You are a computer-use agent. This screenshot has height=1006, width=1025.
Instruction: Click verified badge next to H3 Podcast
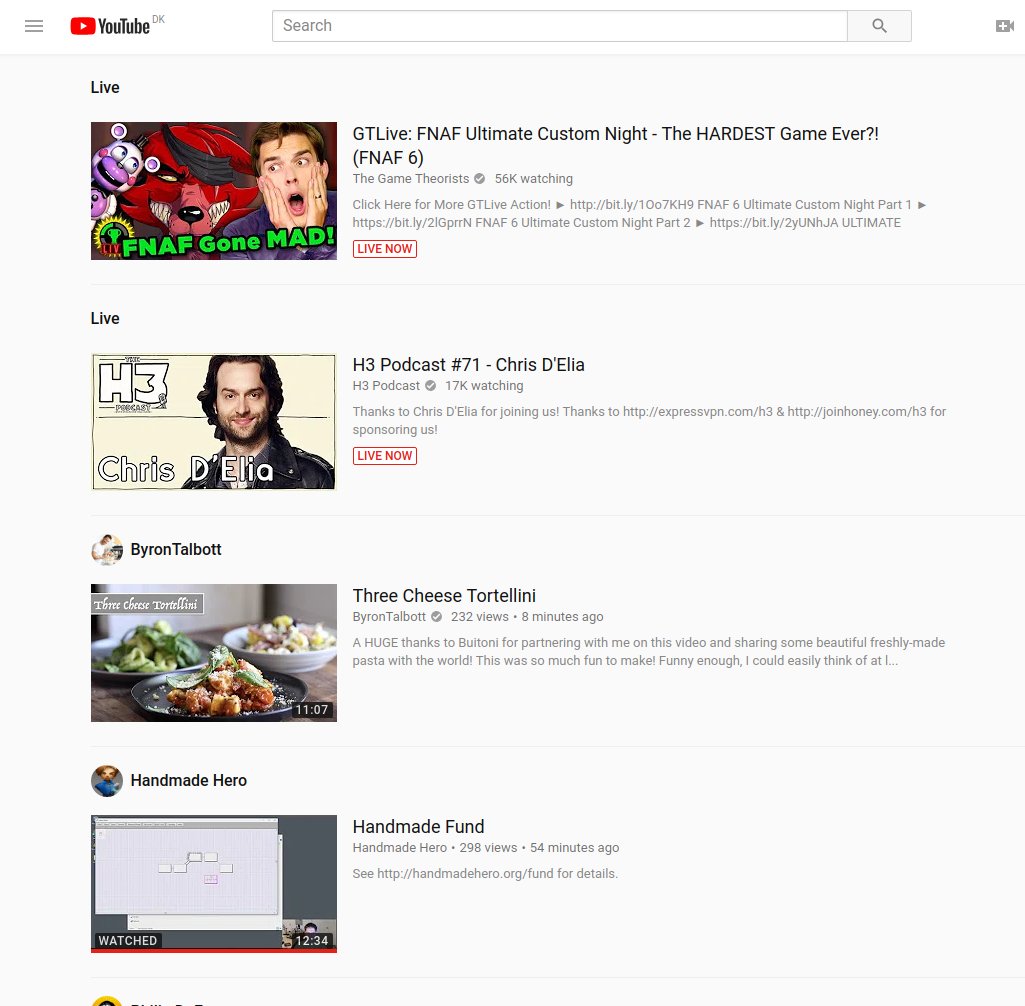[x=431, y=386]
